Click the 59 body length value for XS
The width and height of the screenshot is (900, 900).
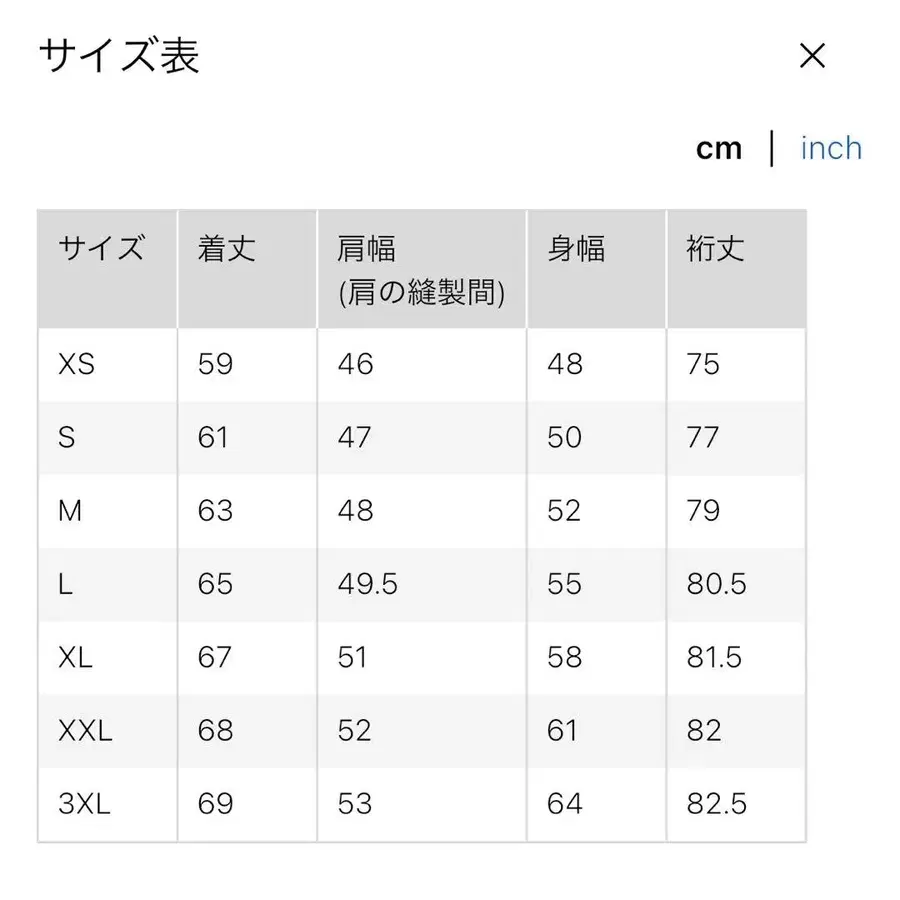213,365
